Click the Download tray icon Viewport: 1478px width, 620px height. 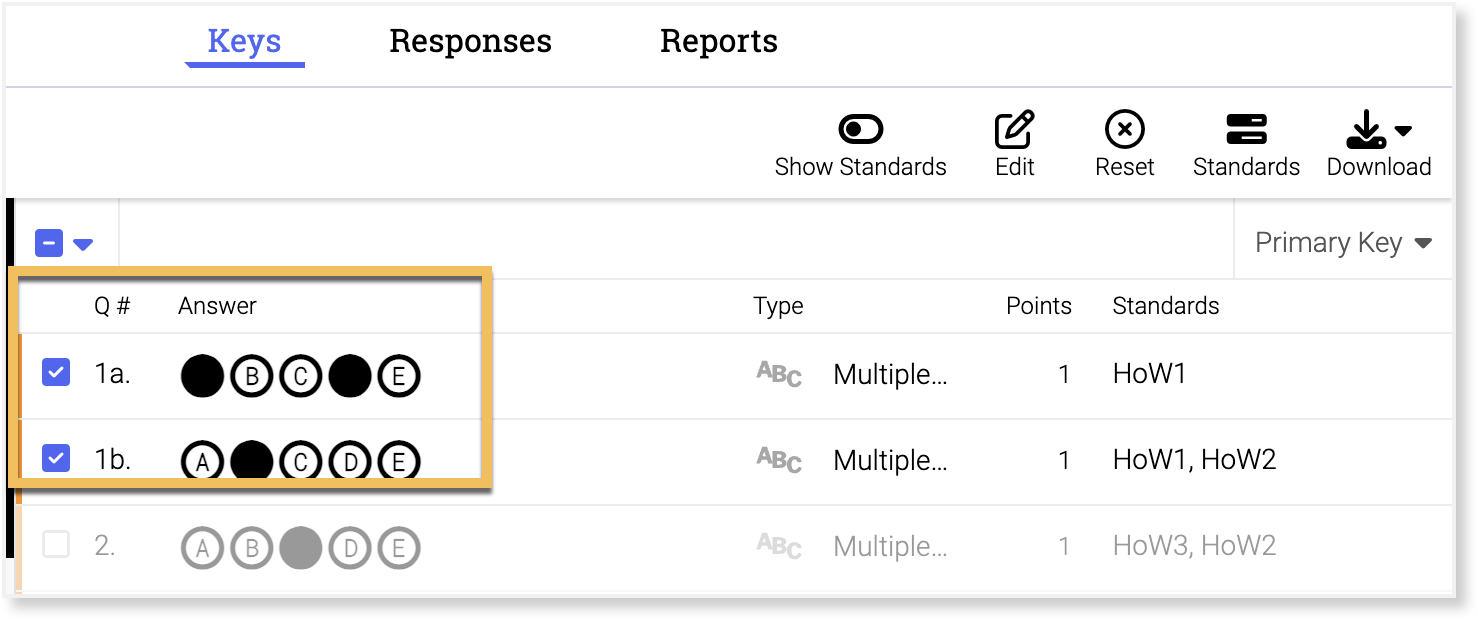(x=1366, y=130)
